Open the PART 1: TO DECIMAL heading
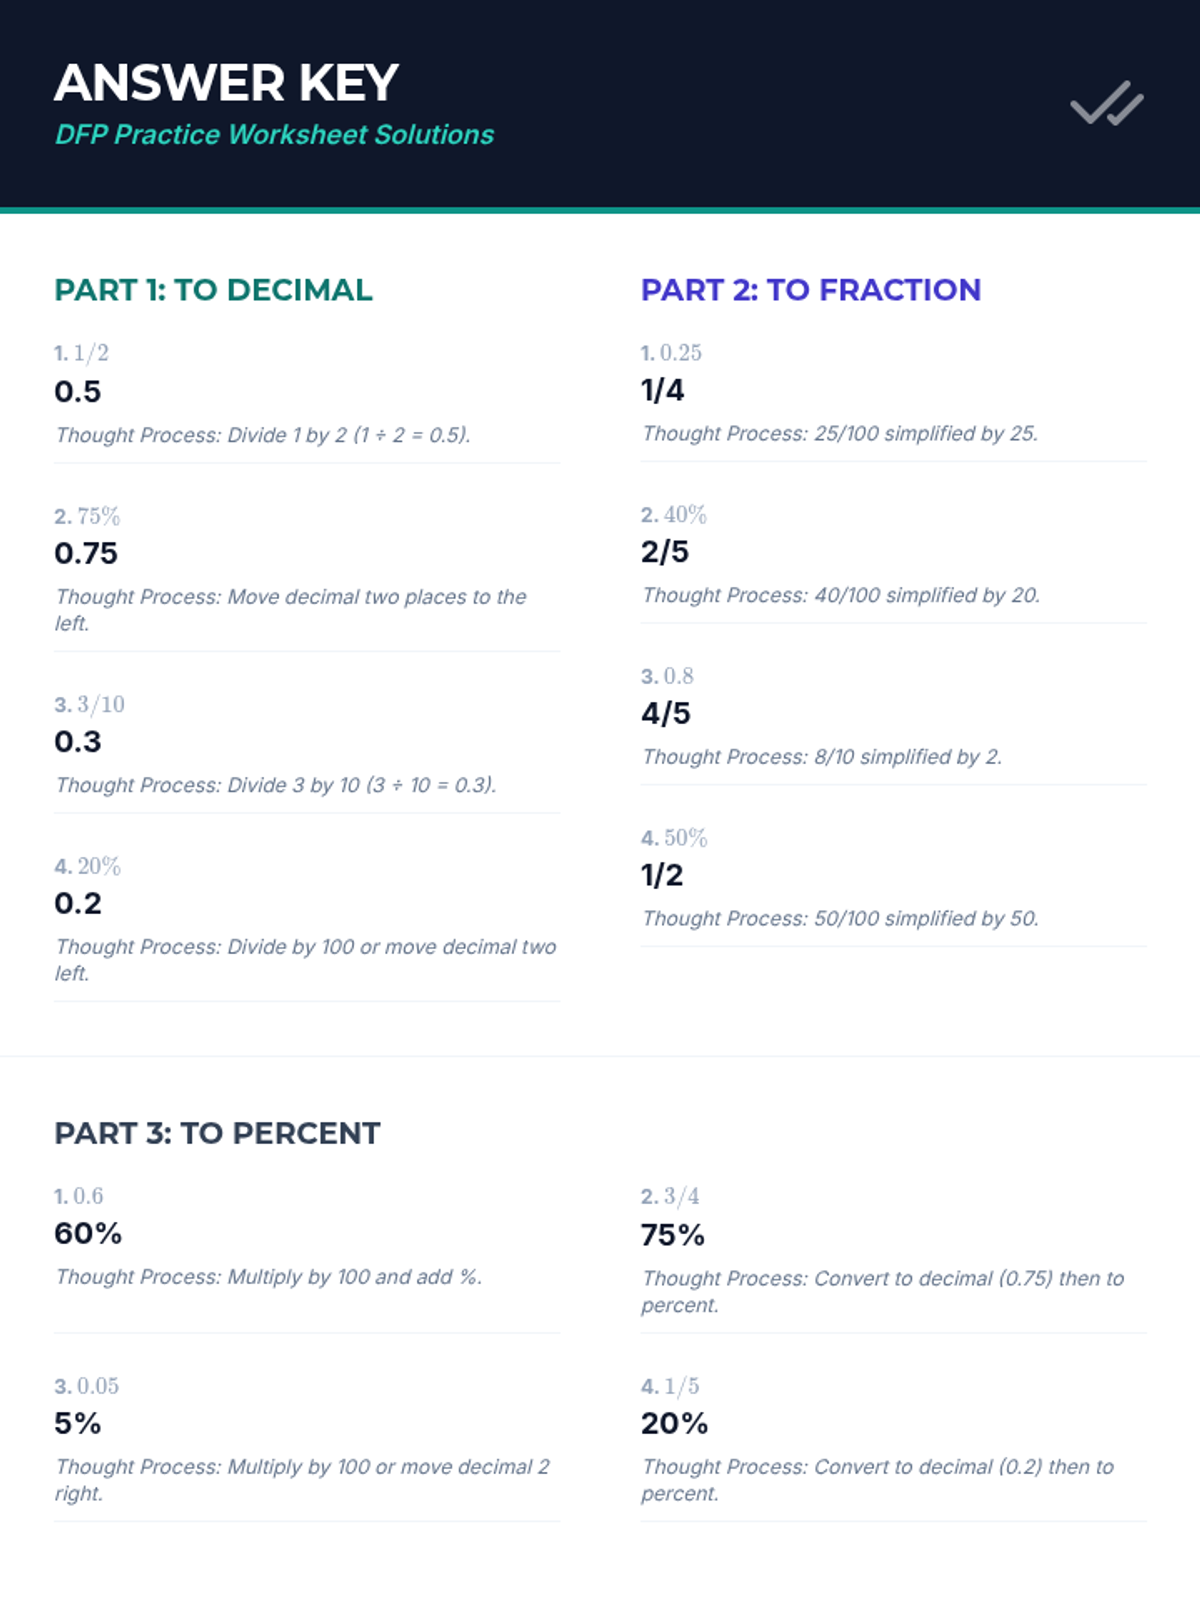 pos(213,290)
